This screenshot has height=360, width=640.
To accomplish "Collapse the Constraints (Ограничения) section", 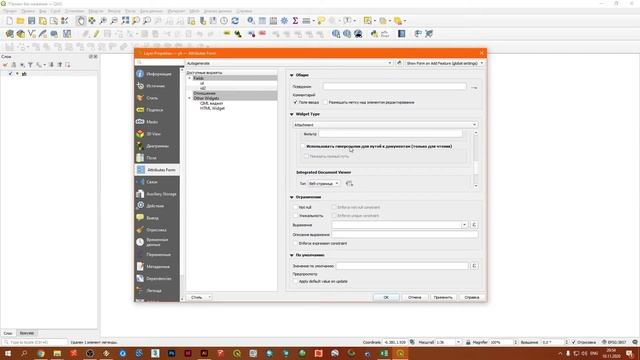I will pyautogui.click(x=292, y=197).
